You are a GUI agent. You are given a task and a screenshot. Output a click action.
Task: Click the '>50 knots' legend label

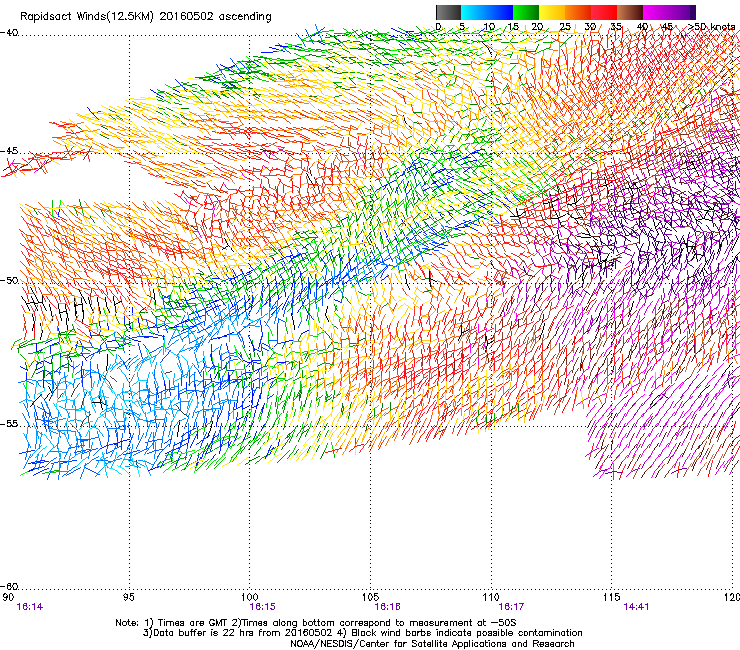[712, 26]
